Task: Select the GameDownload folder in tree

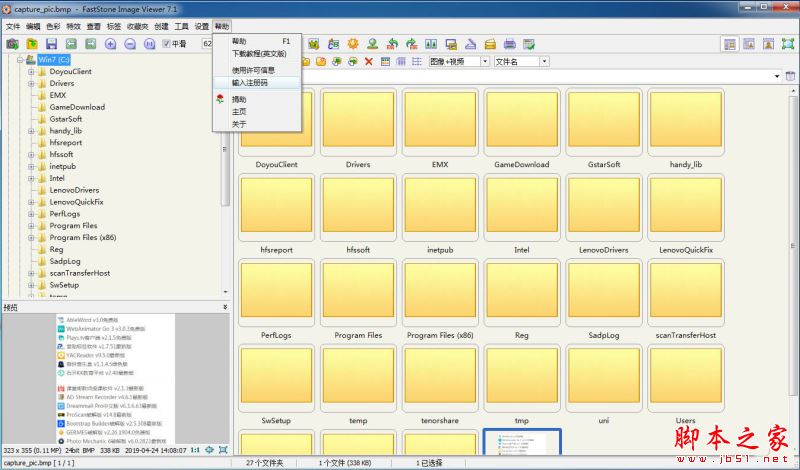Action: pos(77,107)
